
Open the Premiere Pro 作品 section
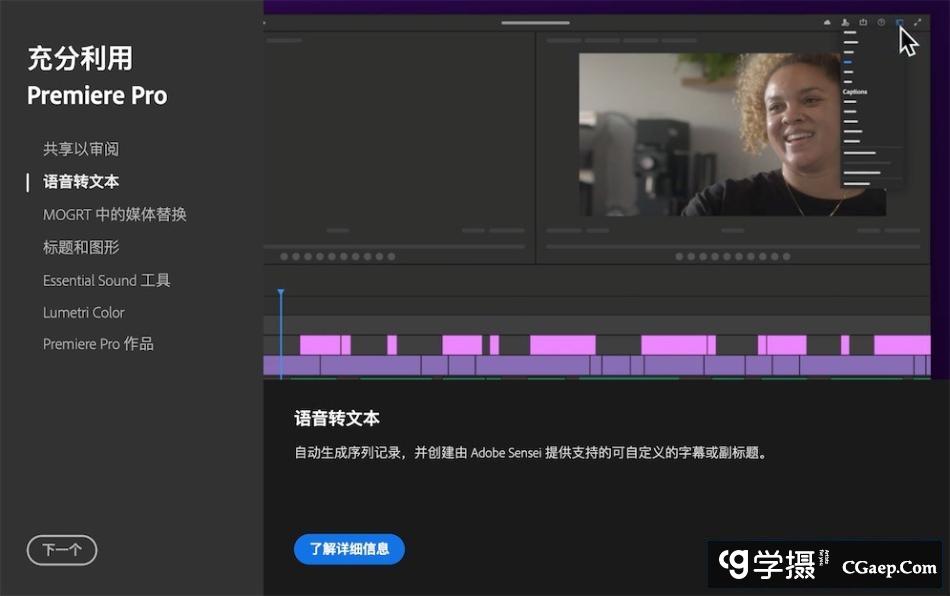pos(98,344)
